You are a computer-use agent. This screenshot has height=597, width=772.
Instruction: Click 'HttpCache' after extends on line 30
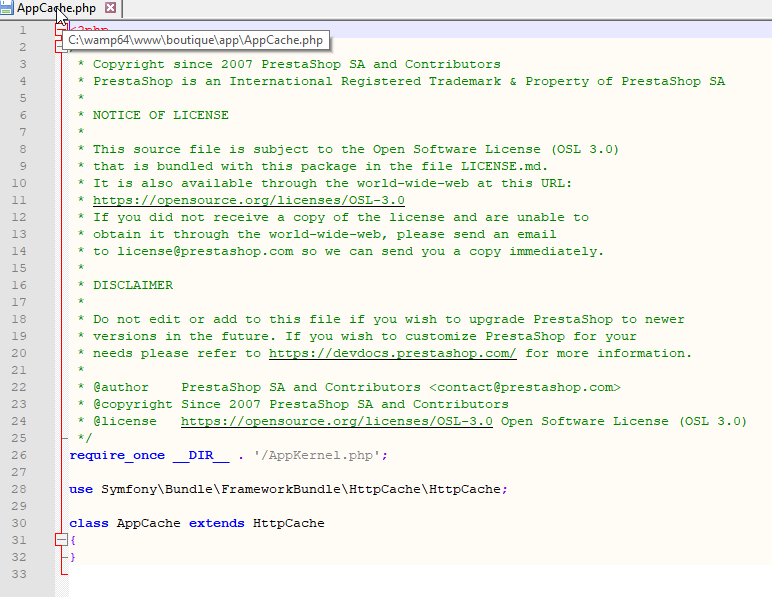[289, 523]
